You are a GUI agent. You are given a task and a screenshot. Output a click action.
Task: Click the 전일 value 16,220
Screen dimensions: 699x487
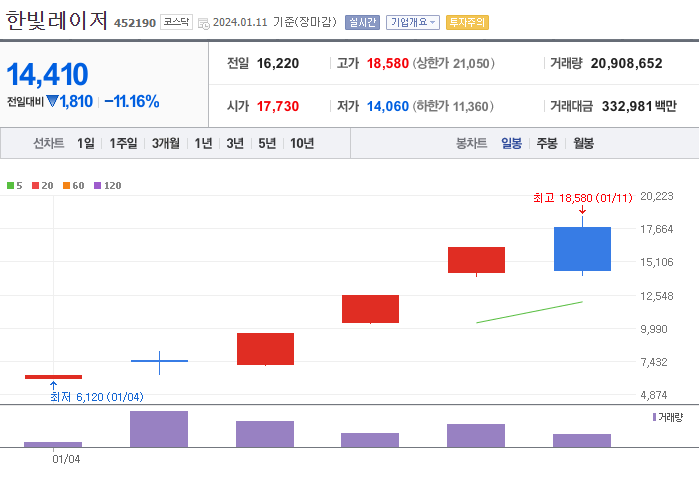click(278, 63)
